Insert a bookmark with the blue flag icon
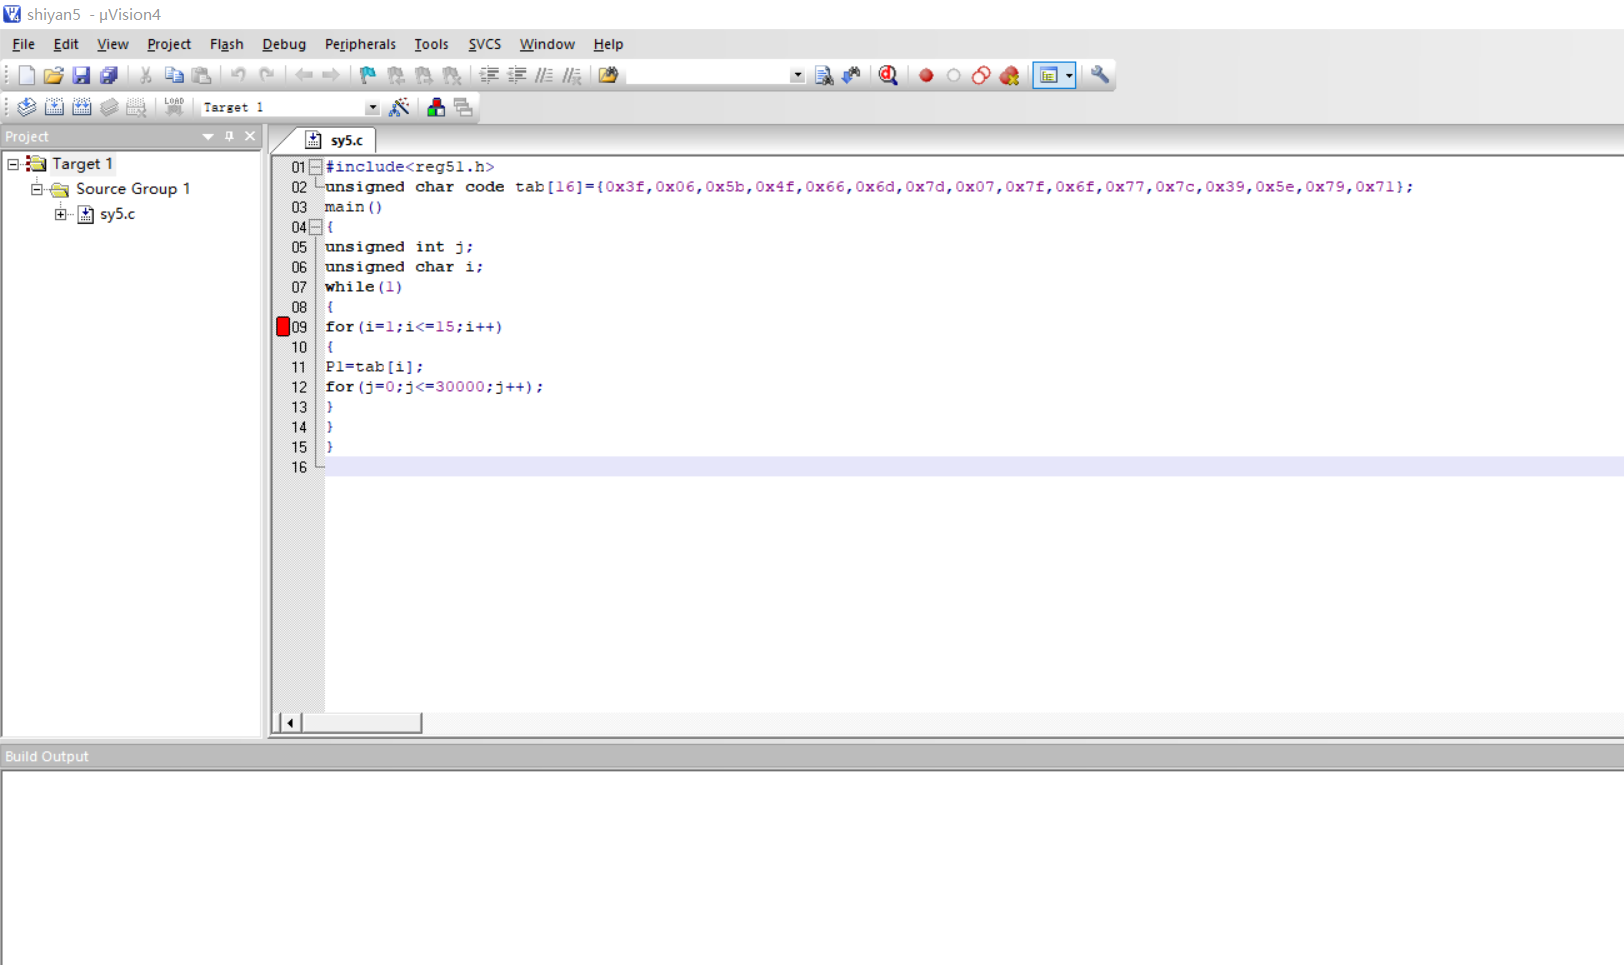The width and height of the screenshot is (1624, 965). point(368,75)
